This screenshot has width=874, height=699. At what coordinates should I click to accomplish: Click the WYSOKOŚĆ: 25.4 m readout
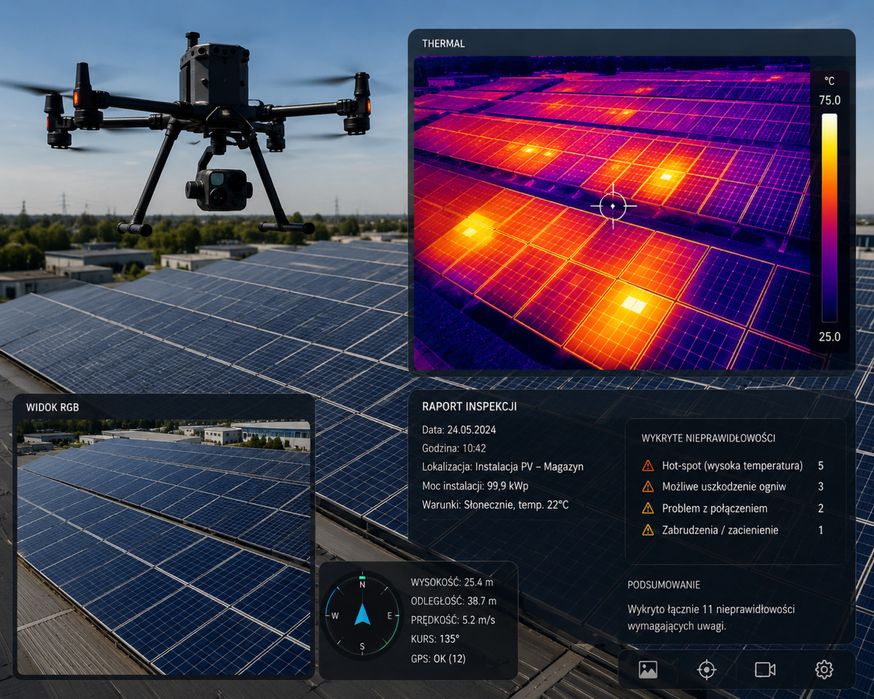click(x=452, y=582)
